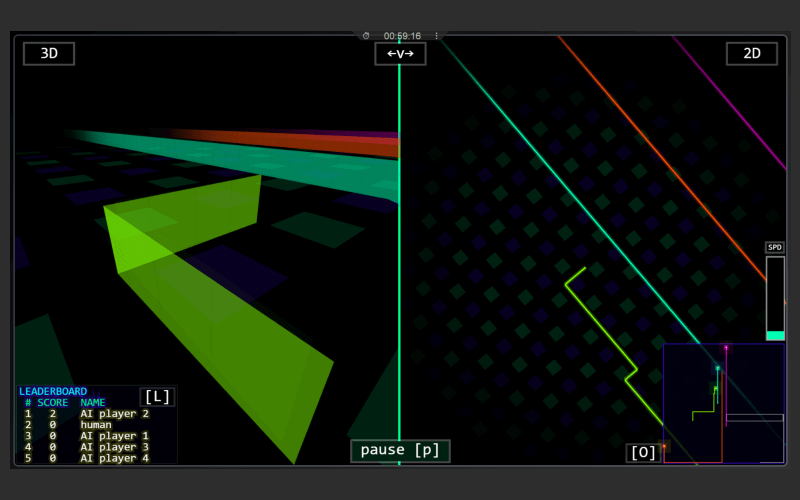The height and width of the screenshot is (500, 800).
Task: Select human row in leaderboard
Action: coord(96,424)
